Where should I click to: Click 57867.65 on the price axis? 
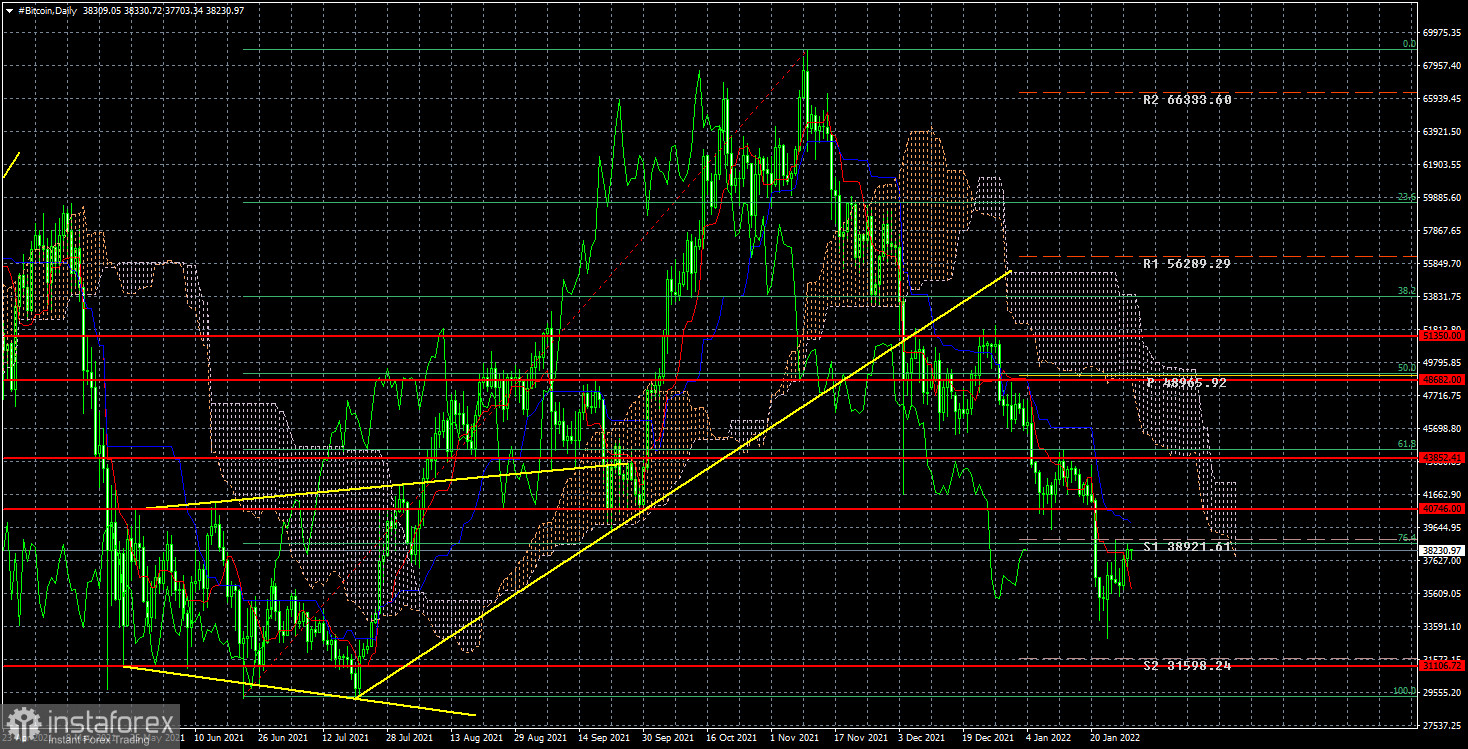[x=1442, y=231]
